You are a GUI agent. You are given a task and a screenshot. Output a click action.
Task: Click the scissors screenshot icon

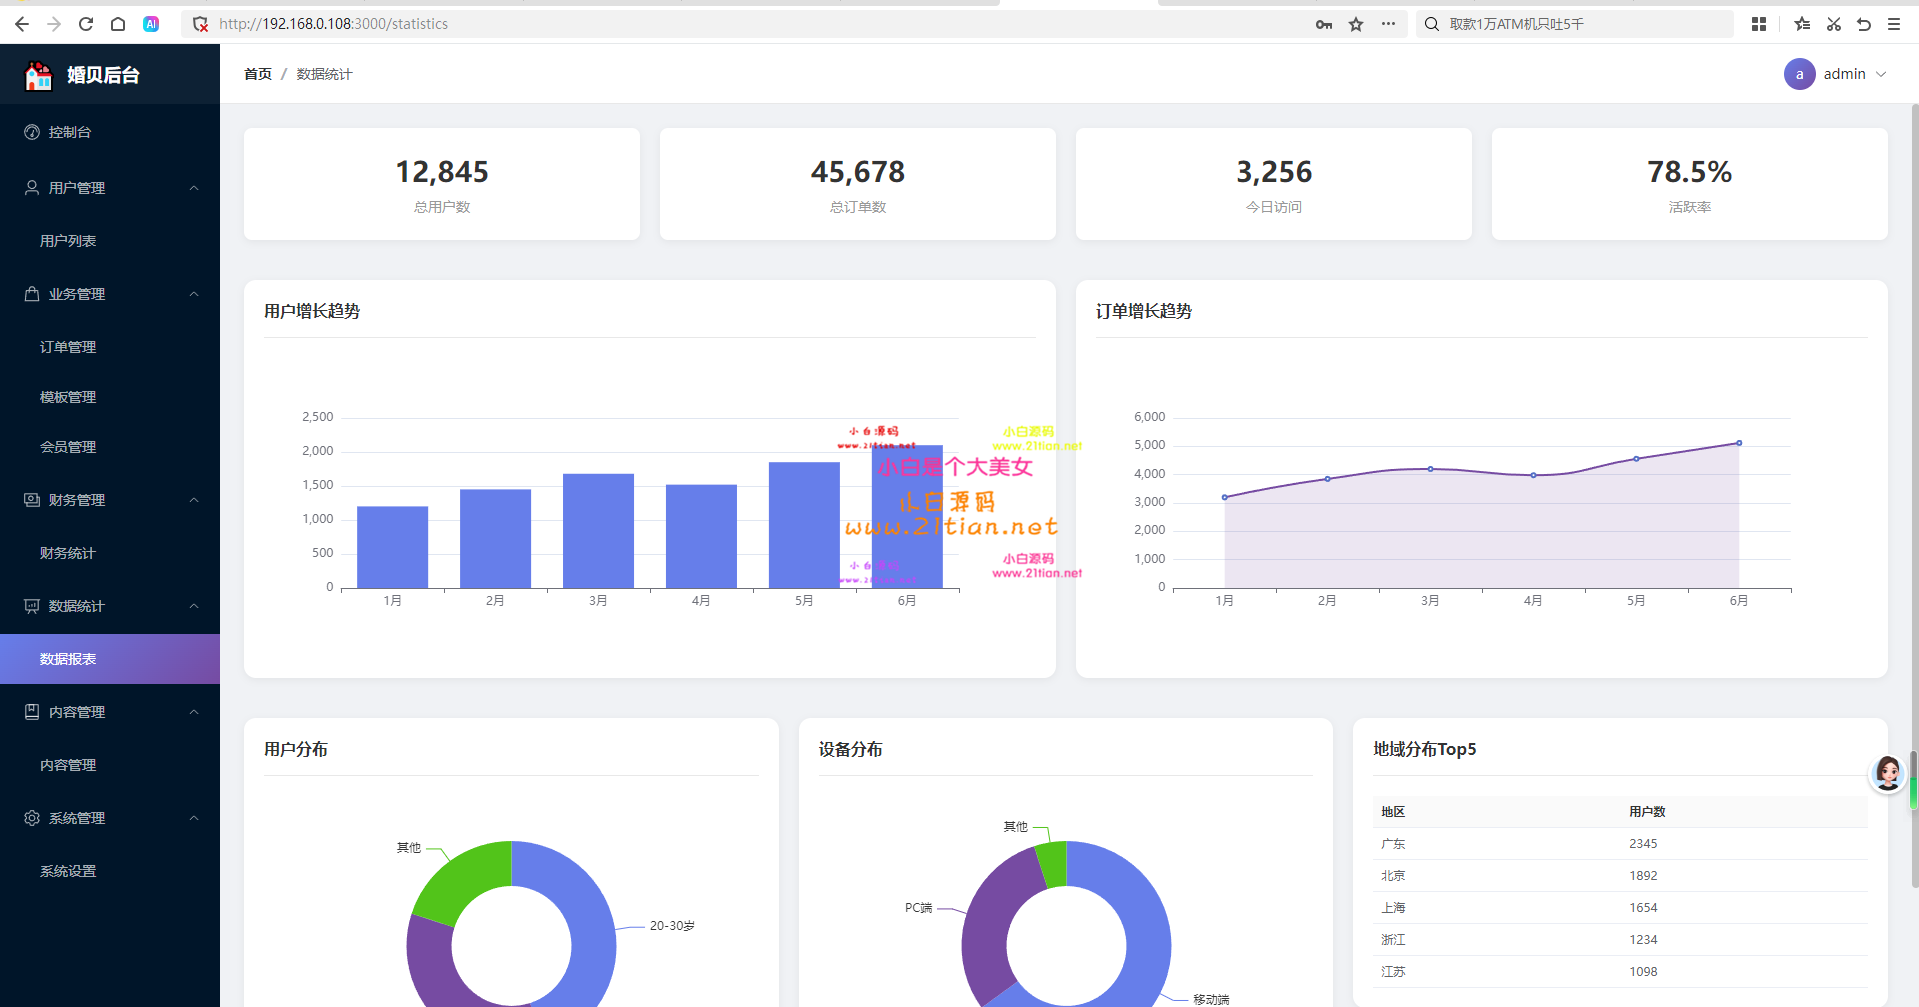click(x=1834, y=24)
